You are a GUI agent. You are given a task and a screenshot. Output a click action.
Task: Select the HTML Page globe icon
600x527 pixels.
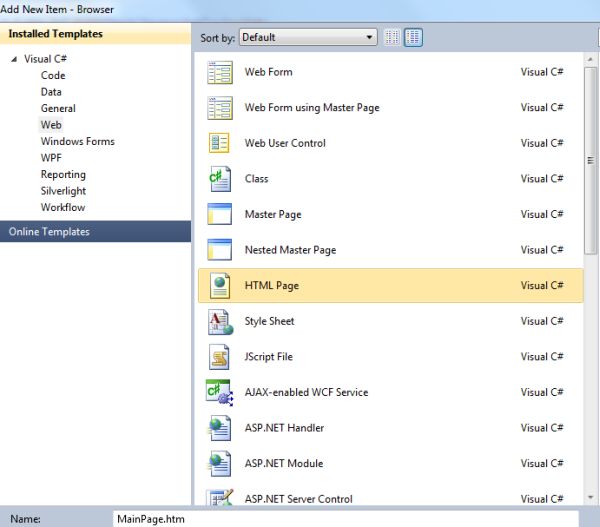click(x=220, y=286)
